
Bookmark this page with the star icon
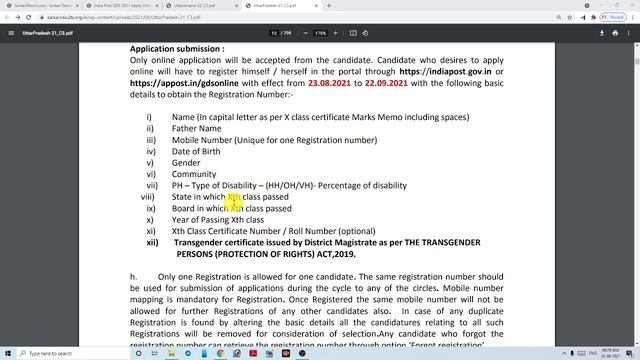tap(570, 18)
